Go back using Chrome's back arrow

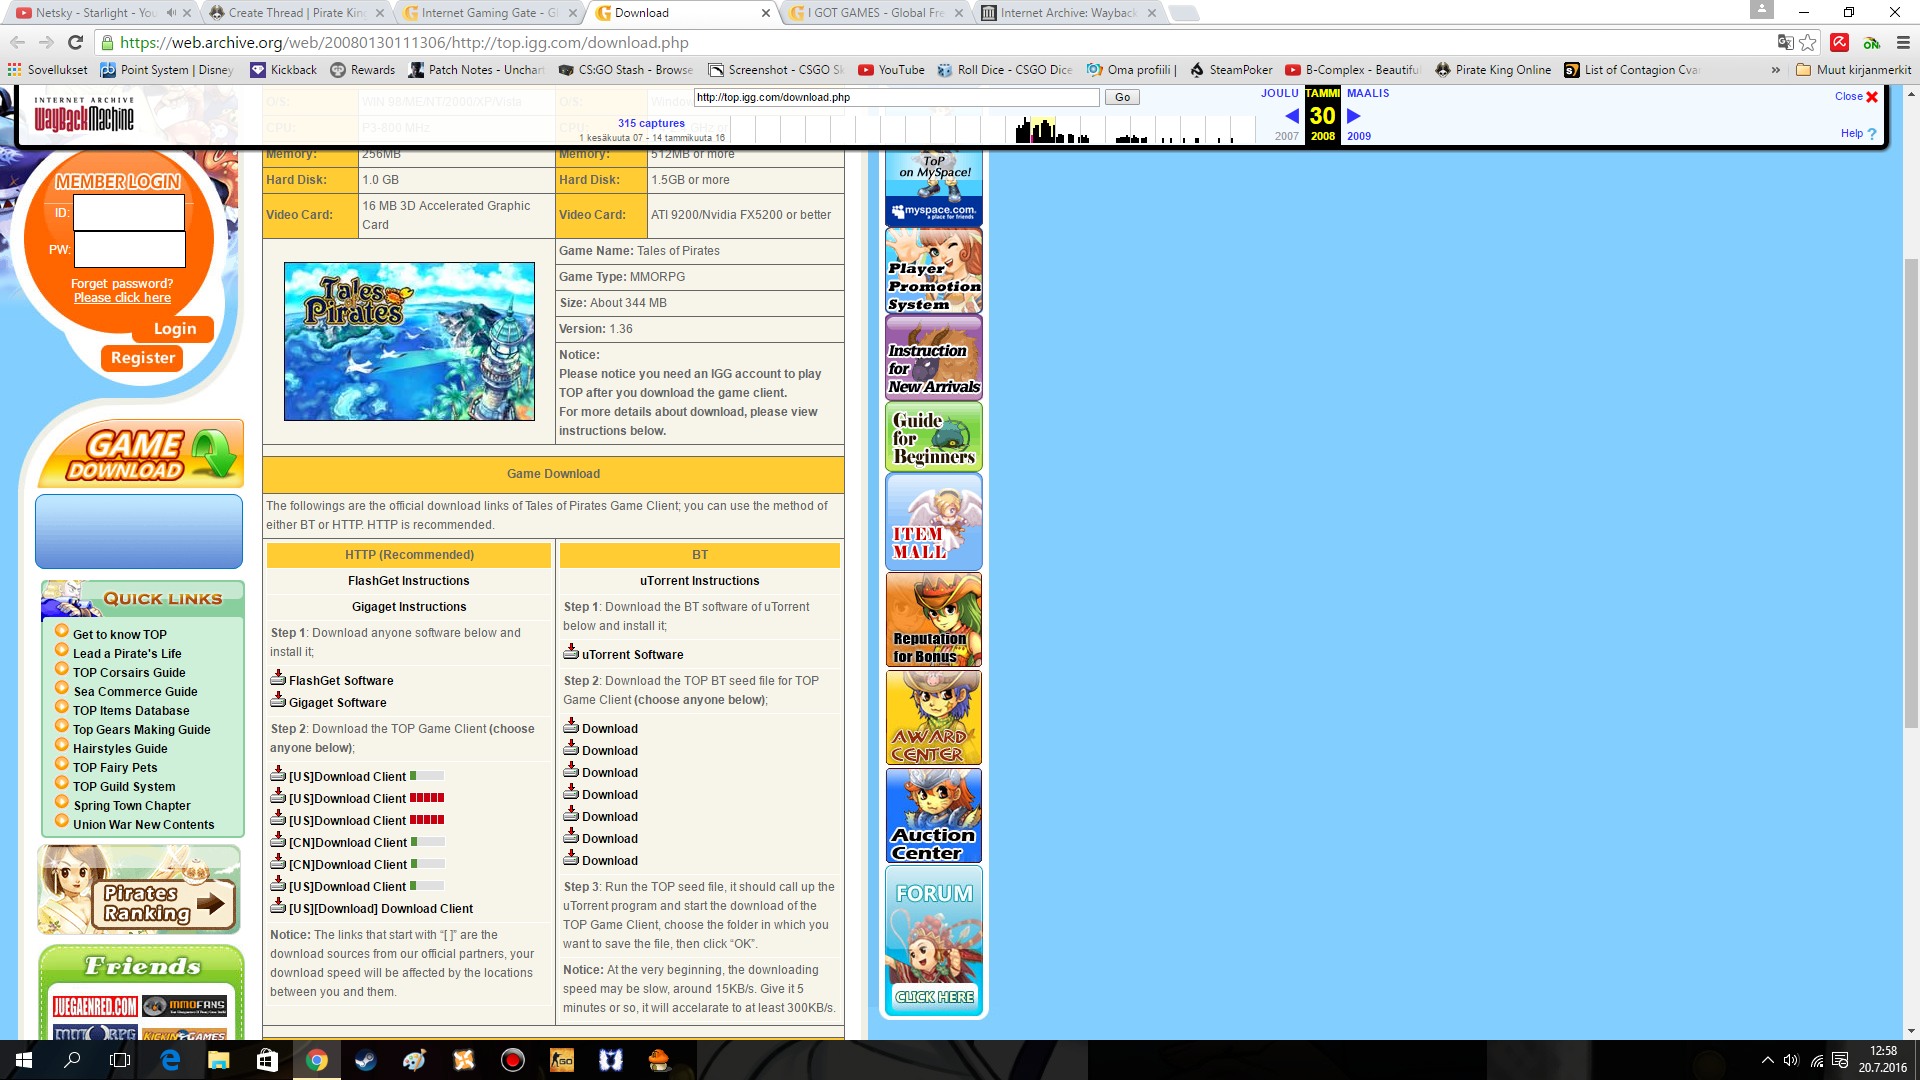click(x=17, y=42)
